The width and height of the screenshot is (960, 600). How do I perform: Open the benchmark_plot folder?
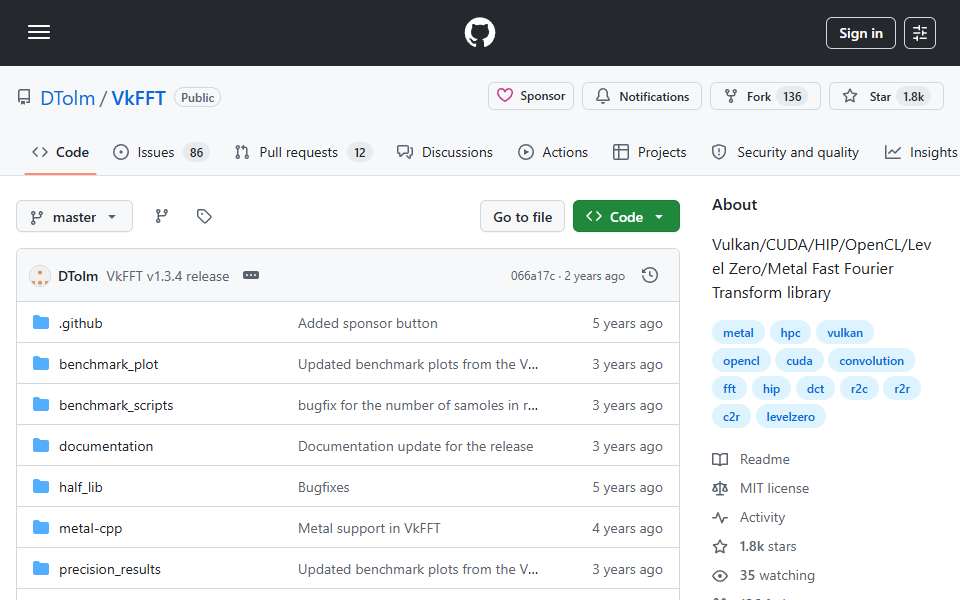tap(108, 364)
